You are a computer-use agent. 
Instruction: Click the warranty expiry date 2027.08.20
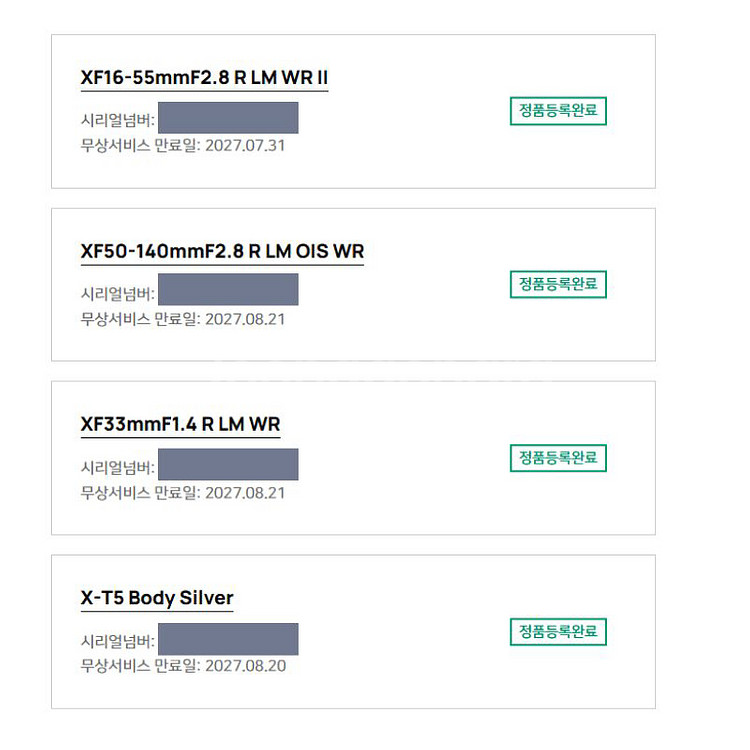pos(247,666)
